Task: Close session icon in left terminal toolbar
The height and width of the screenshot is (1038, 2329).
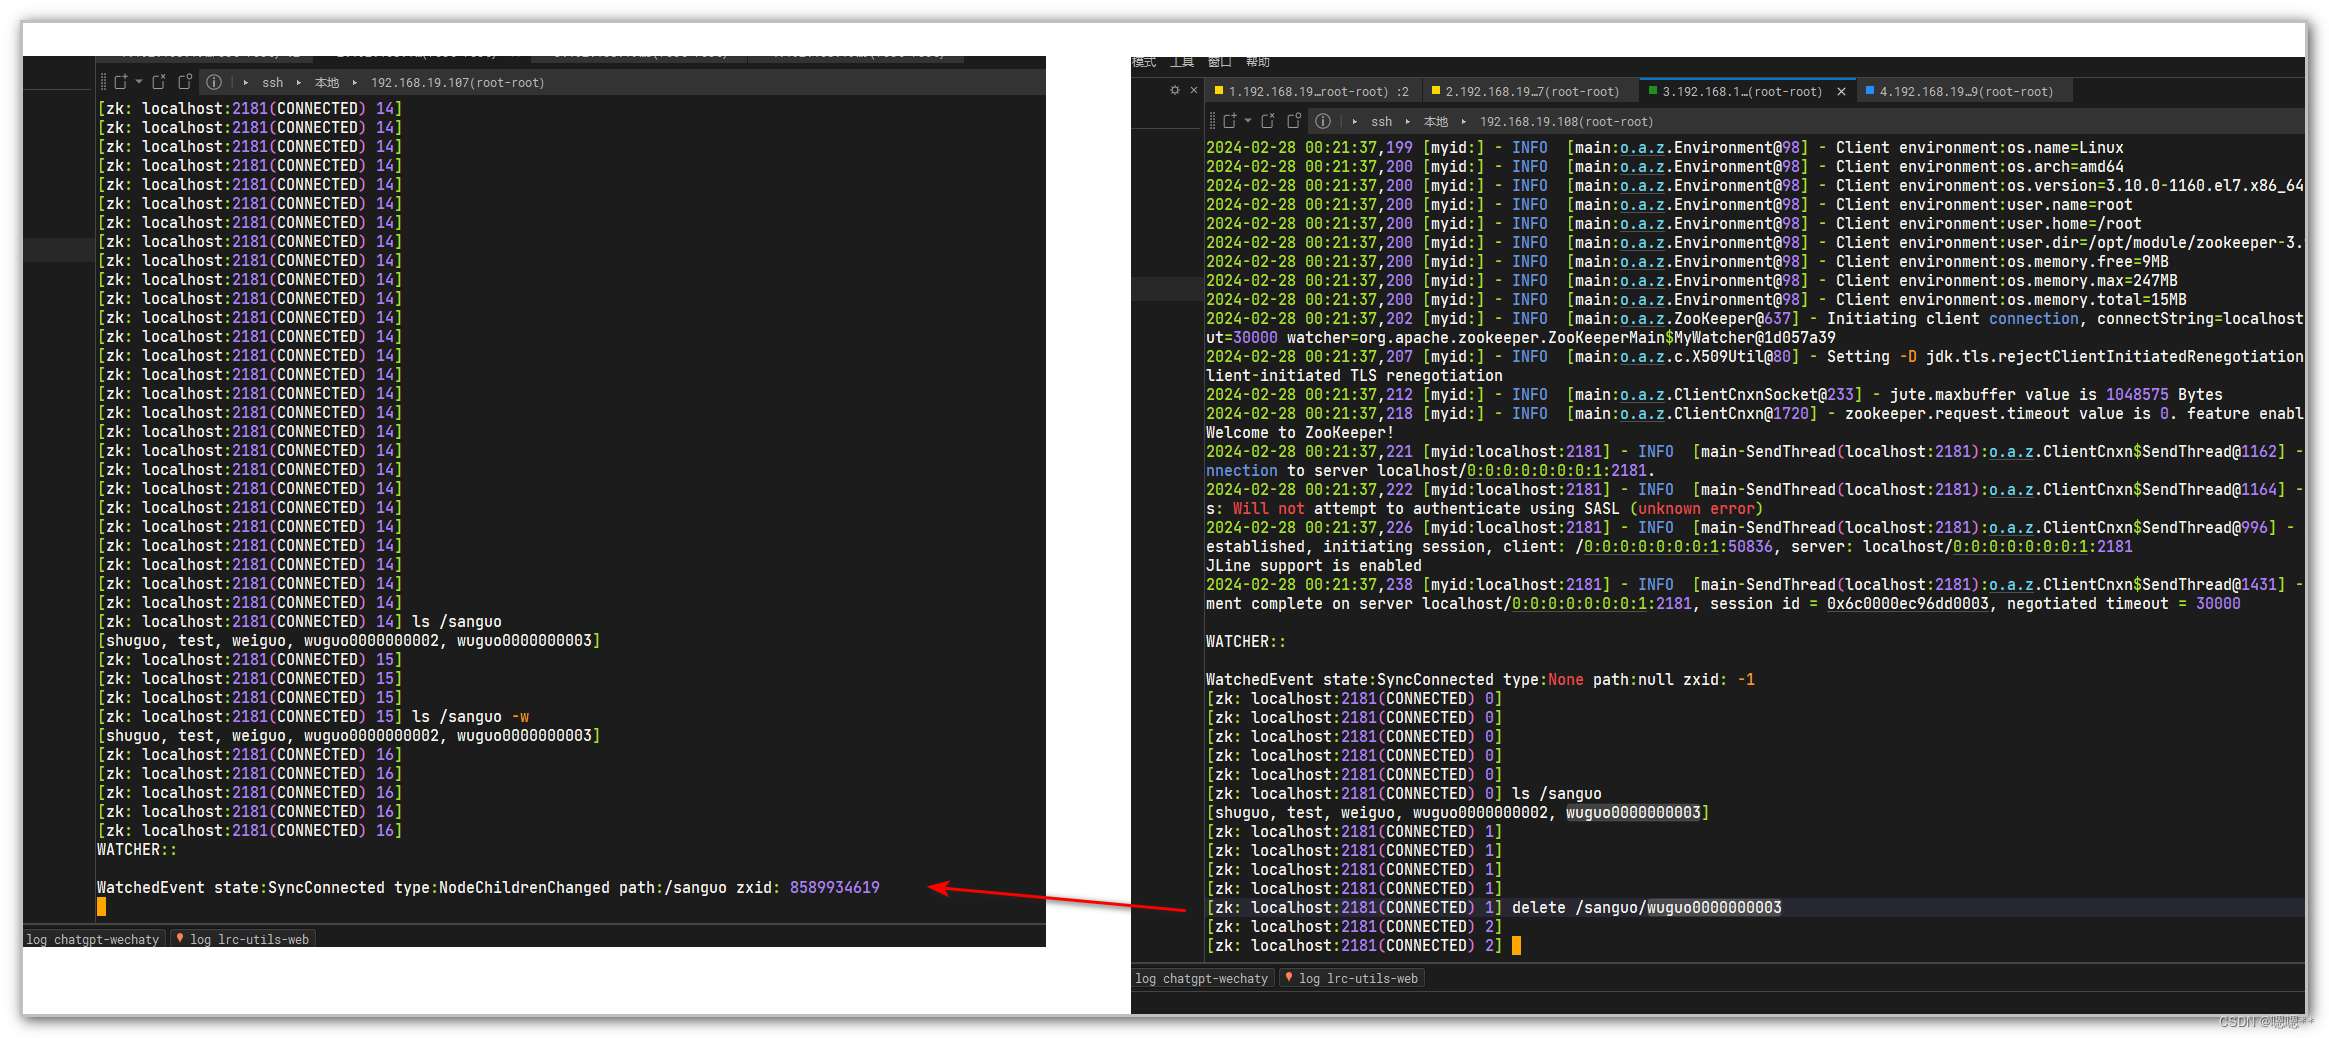Action: [x=159, y=82]
